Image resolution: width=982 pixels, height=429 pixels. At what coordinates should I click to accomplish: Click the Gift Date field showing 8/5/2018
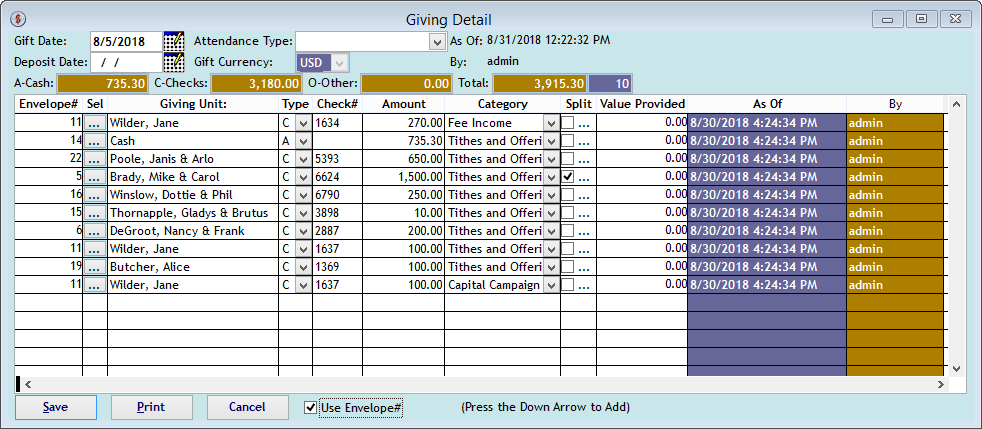(127, 42)
